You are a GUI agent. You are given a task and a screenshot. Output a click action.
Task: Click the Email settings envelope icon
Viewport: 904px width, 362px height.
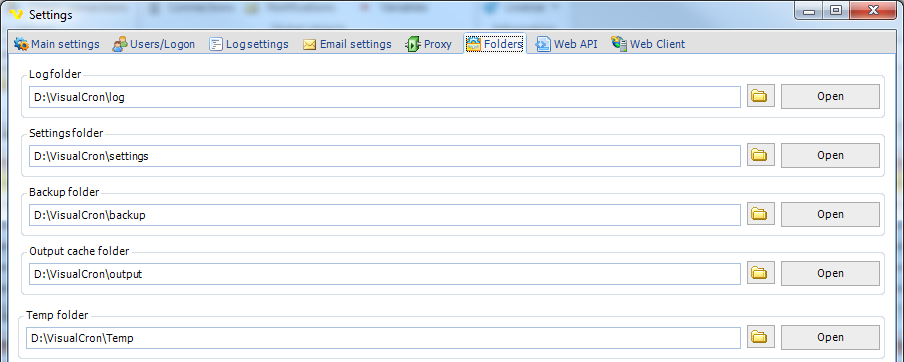[x=310, y=44]
